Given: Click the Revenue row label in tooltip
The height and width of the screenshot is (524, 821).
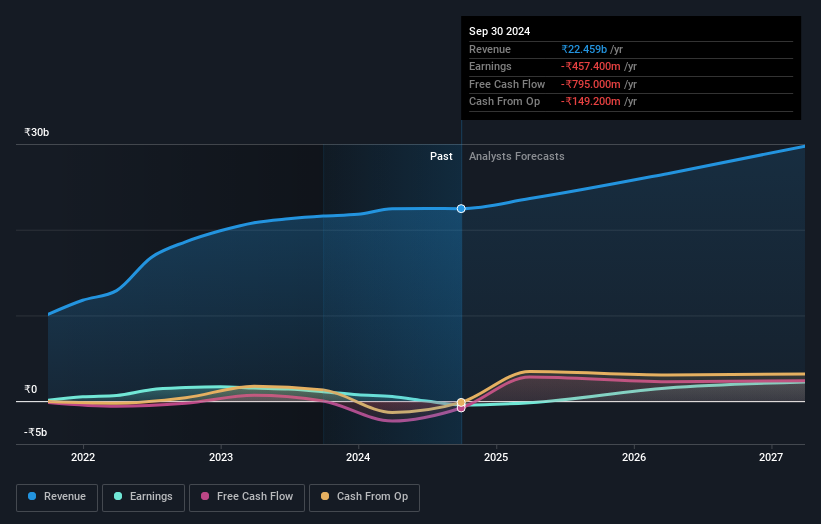Looking at the screenshot, I should pos(490,49).
